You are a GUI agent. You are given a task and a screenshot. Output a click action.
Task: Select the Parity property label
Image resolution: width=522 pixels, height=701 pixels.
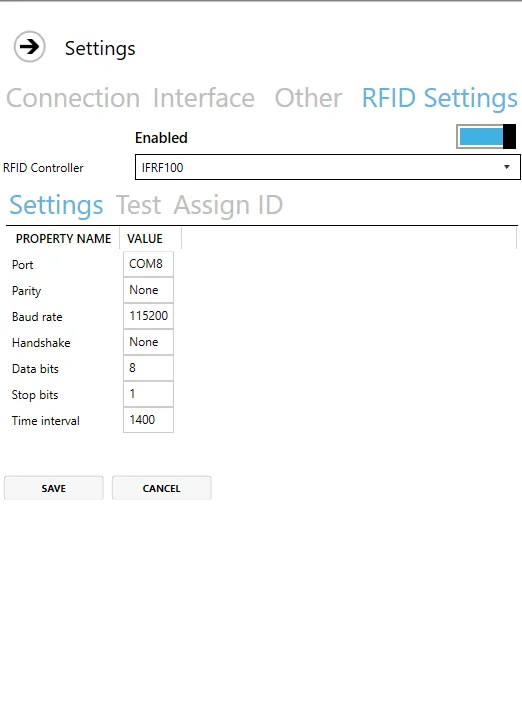pos(26,291)
